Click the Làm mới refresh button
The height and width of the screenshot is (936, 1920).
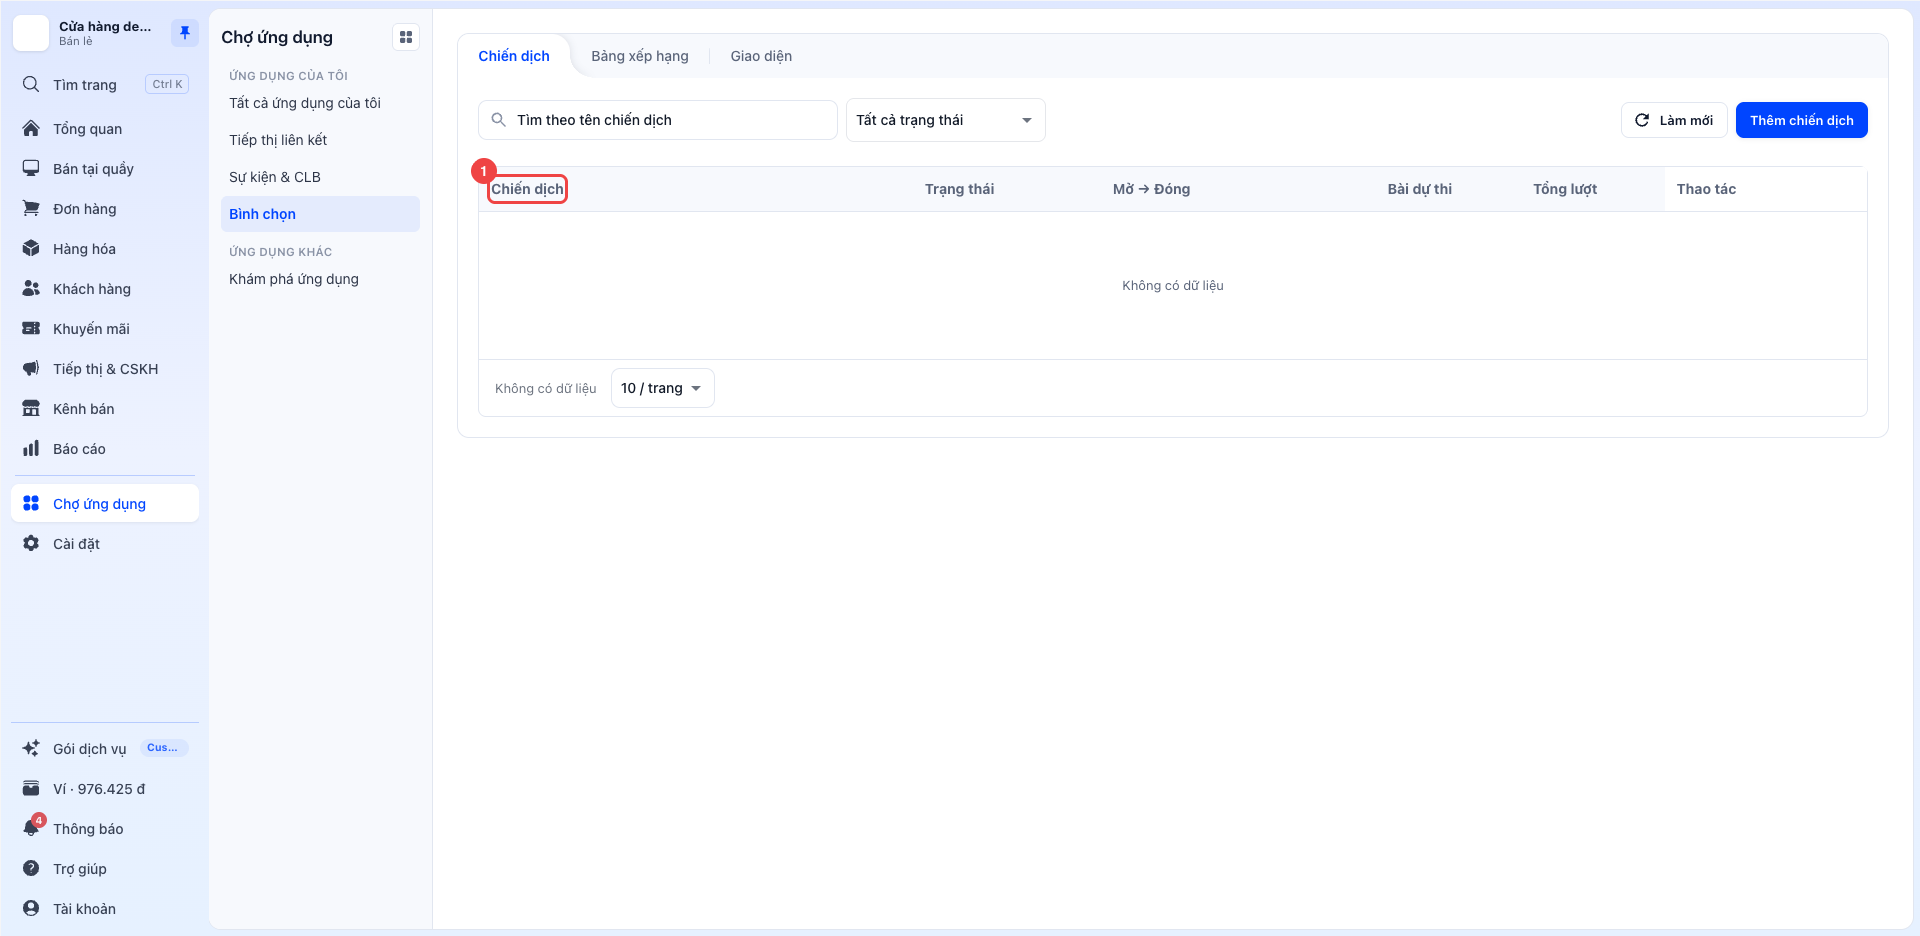pyautogui.click(x=1673, y=120)
